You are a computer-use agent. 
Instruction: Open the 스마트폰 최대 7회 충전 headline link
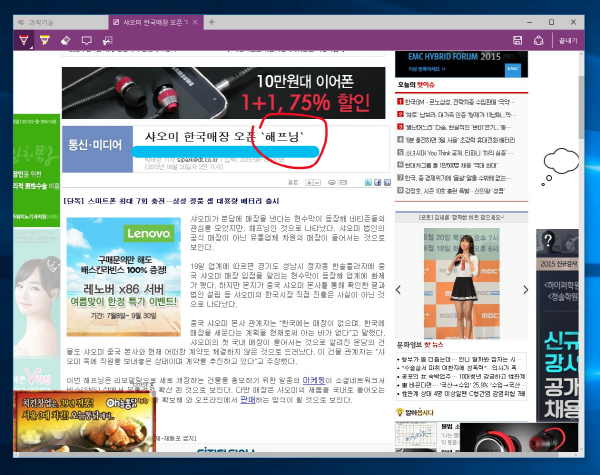click(x=172, y=201)
